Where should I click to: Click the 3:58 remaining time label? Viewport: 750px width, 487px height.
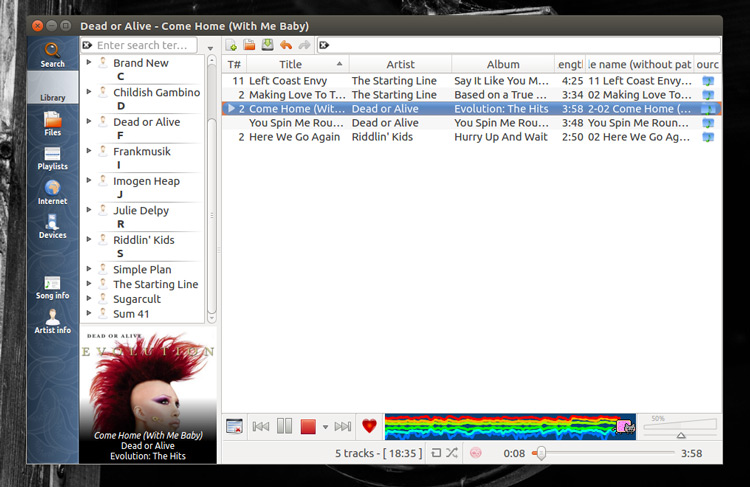coord(691,453)
